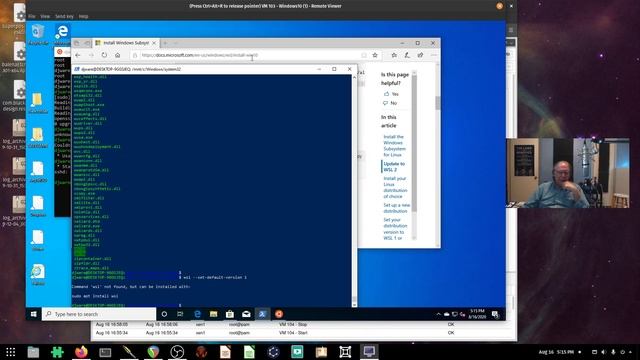
Task: Close the 'Install Windows Subsyst' tab
Action: [154, 43]
